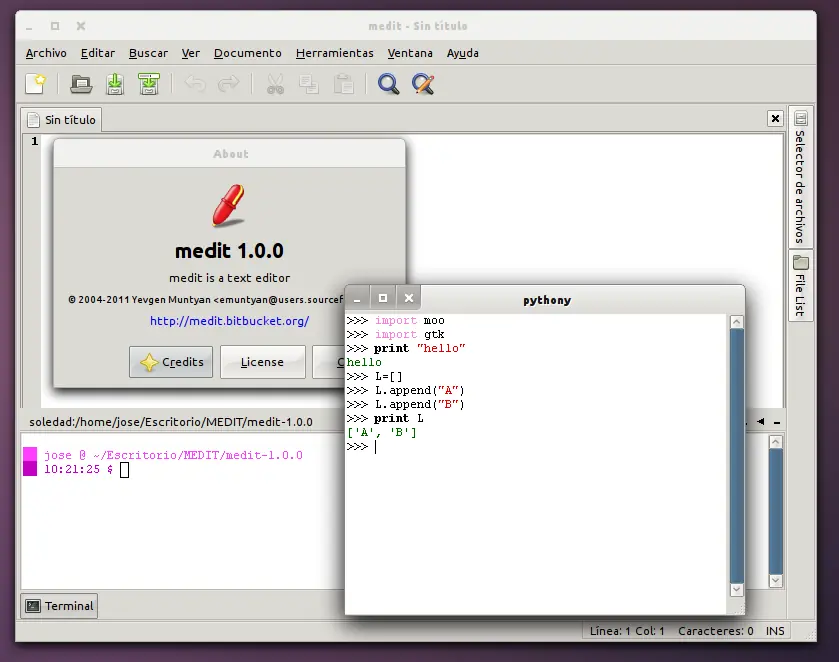Image resolution: width=839 pixels, height=662 pixels.
Task: Click terminal prompt cursor
Action: coord(124,470)
